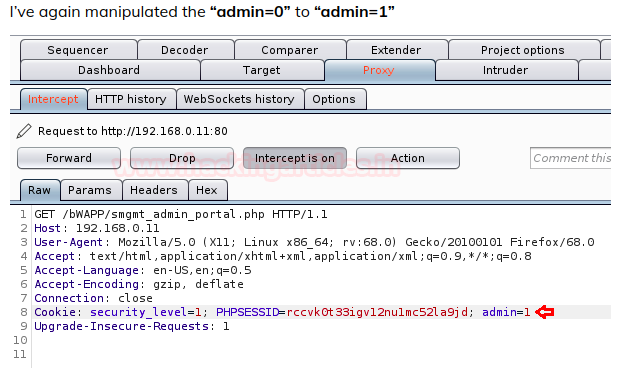Select the Proxy tab
The width and height of the screenshot is (618, 368).
(380, 70)
